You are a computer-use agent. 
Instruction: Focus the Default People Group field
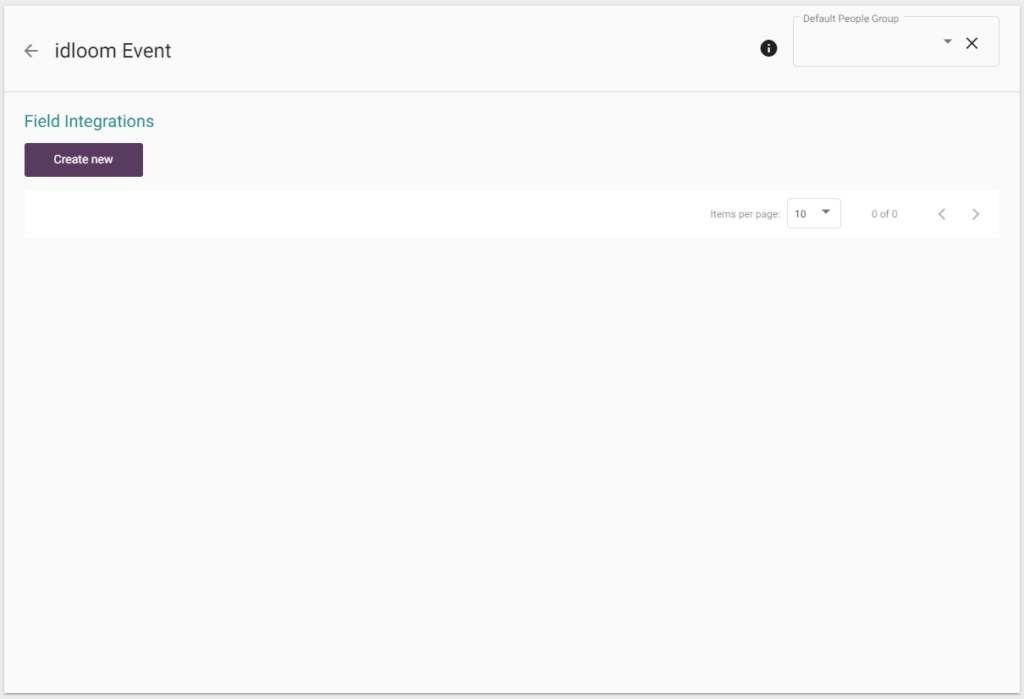coord(865,44)
